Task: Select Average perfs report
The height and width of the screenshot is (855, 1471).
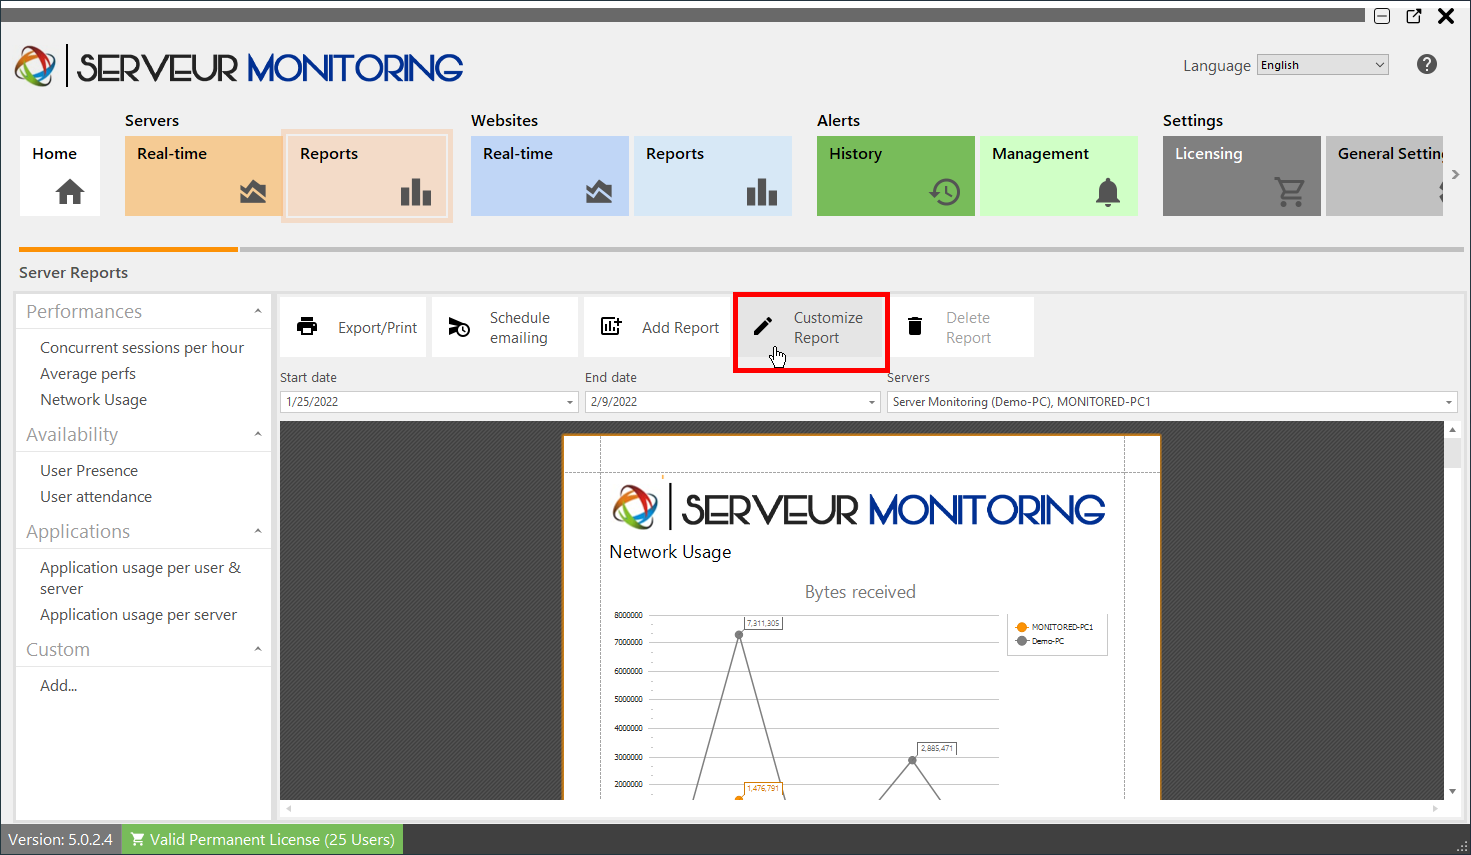Action: coord(88,373)
